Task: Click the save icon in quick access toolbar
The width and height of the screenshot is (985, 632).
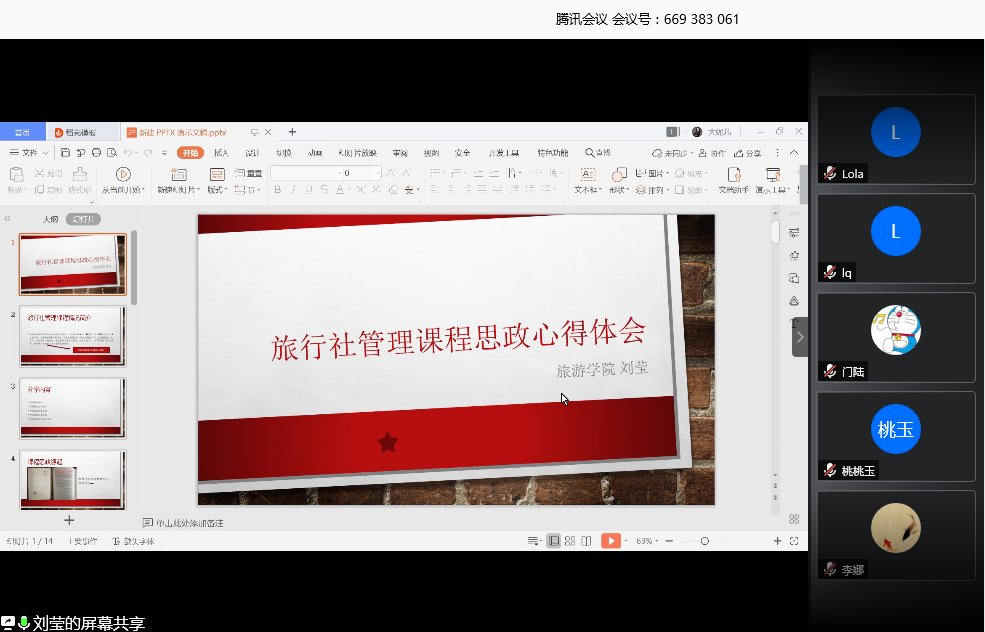Action: (x=65, y=153)
